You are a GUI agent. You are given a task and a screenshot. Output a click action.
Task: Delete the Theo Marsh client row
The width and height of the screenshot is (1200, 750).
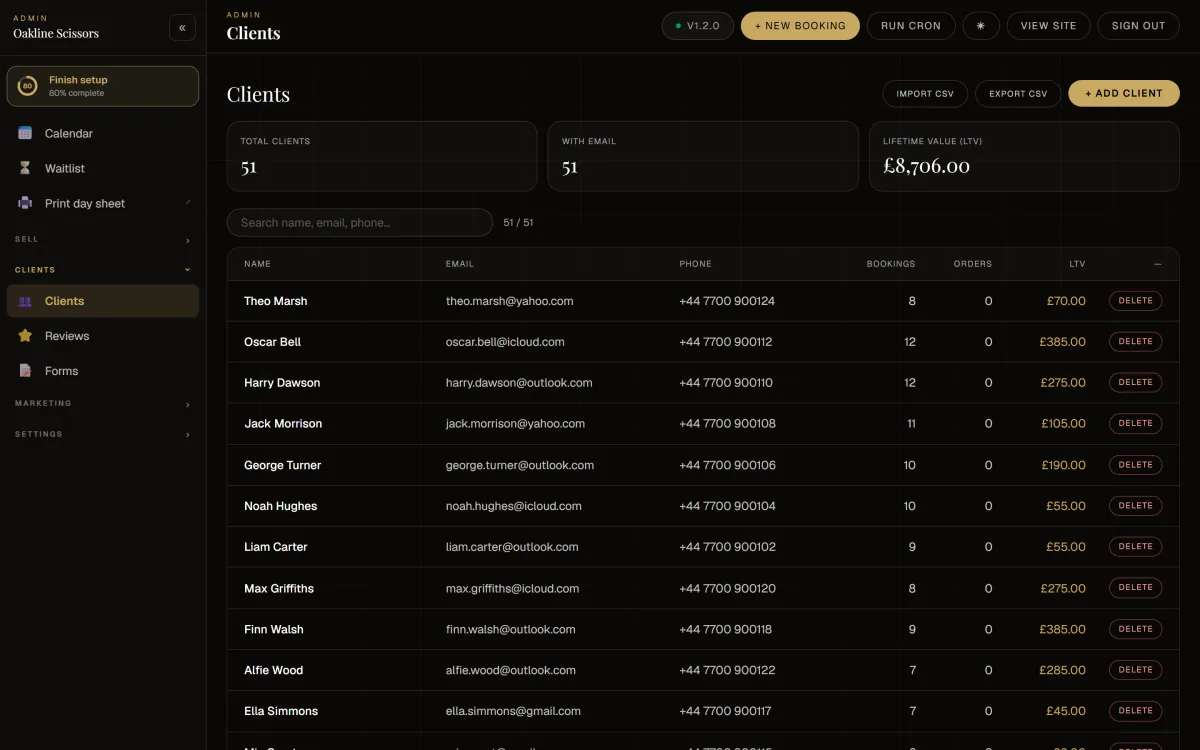pos(1136,301)
